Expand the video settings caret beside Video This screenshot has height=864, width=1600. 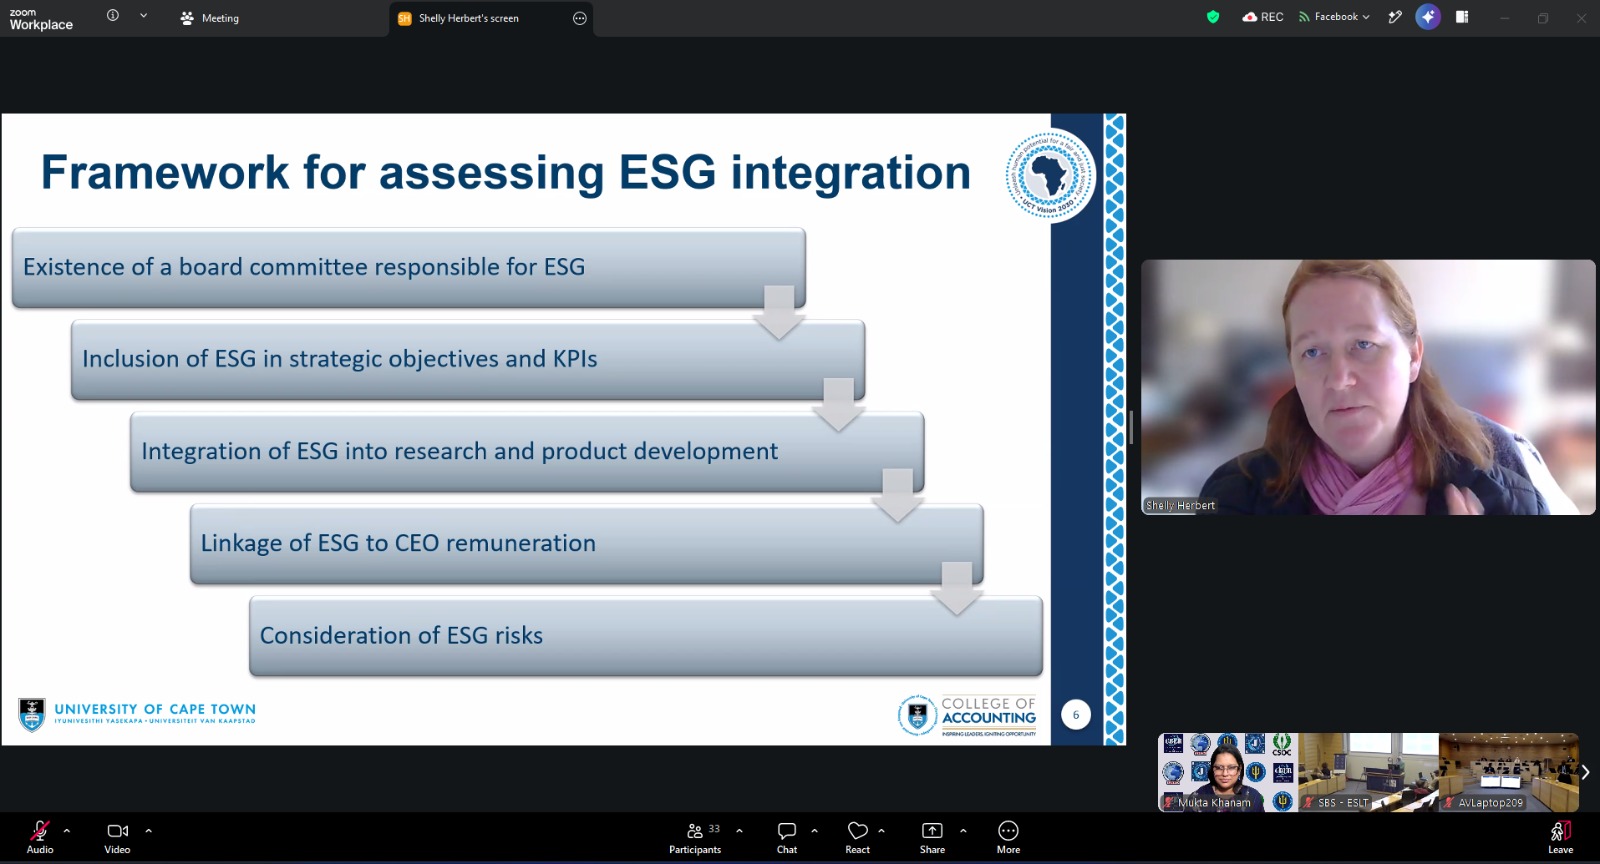[148, 830]
